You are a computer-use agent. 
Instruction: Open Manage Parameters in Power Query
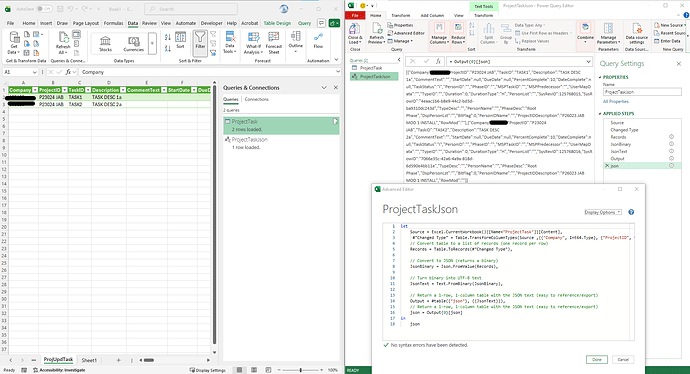coord(608,33)
